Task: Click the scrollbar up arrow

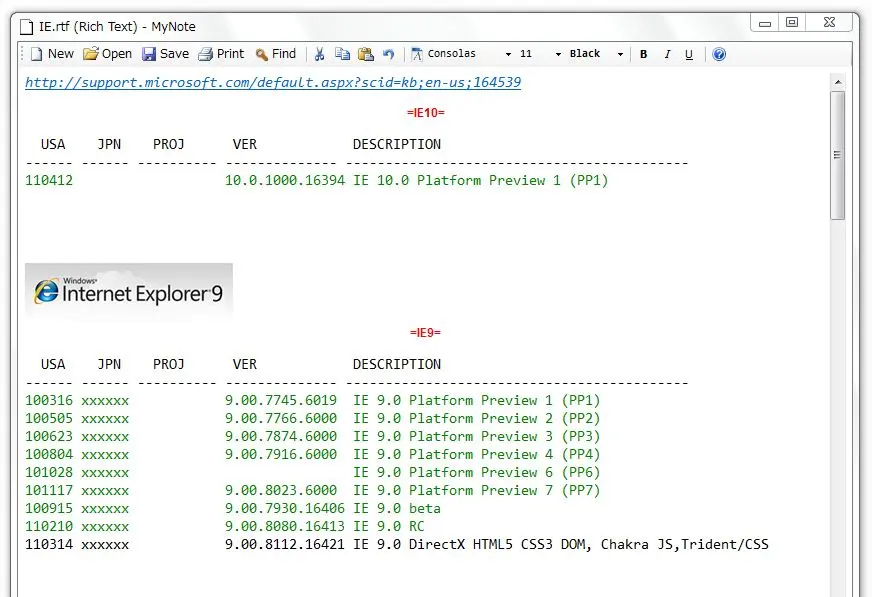Action: 837,81
